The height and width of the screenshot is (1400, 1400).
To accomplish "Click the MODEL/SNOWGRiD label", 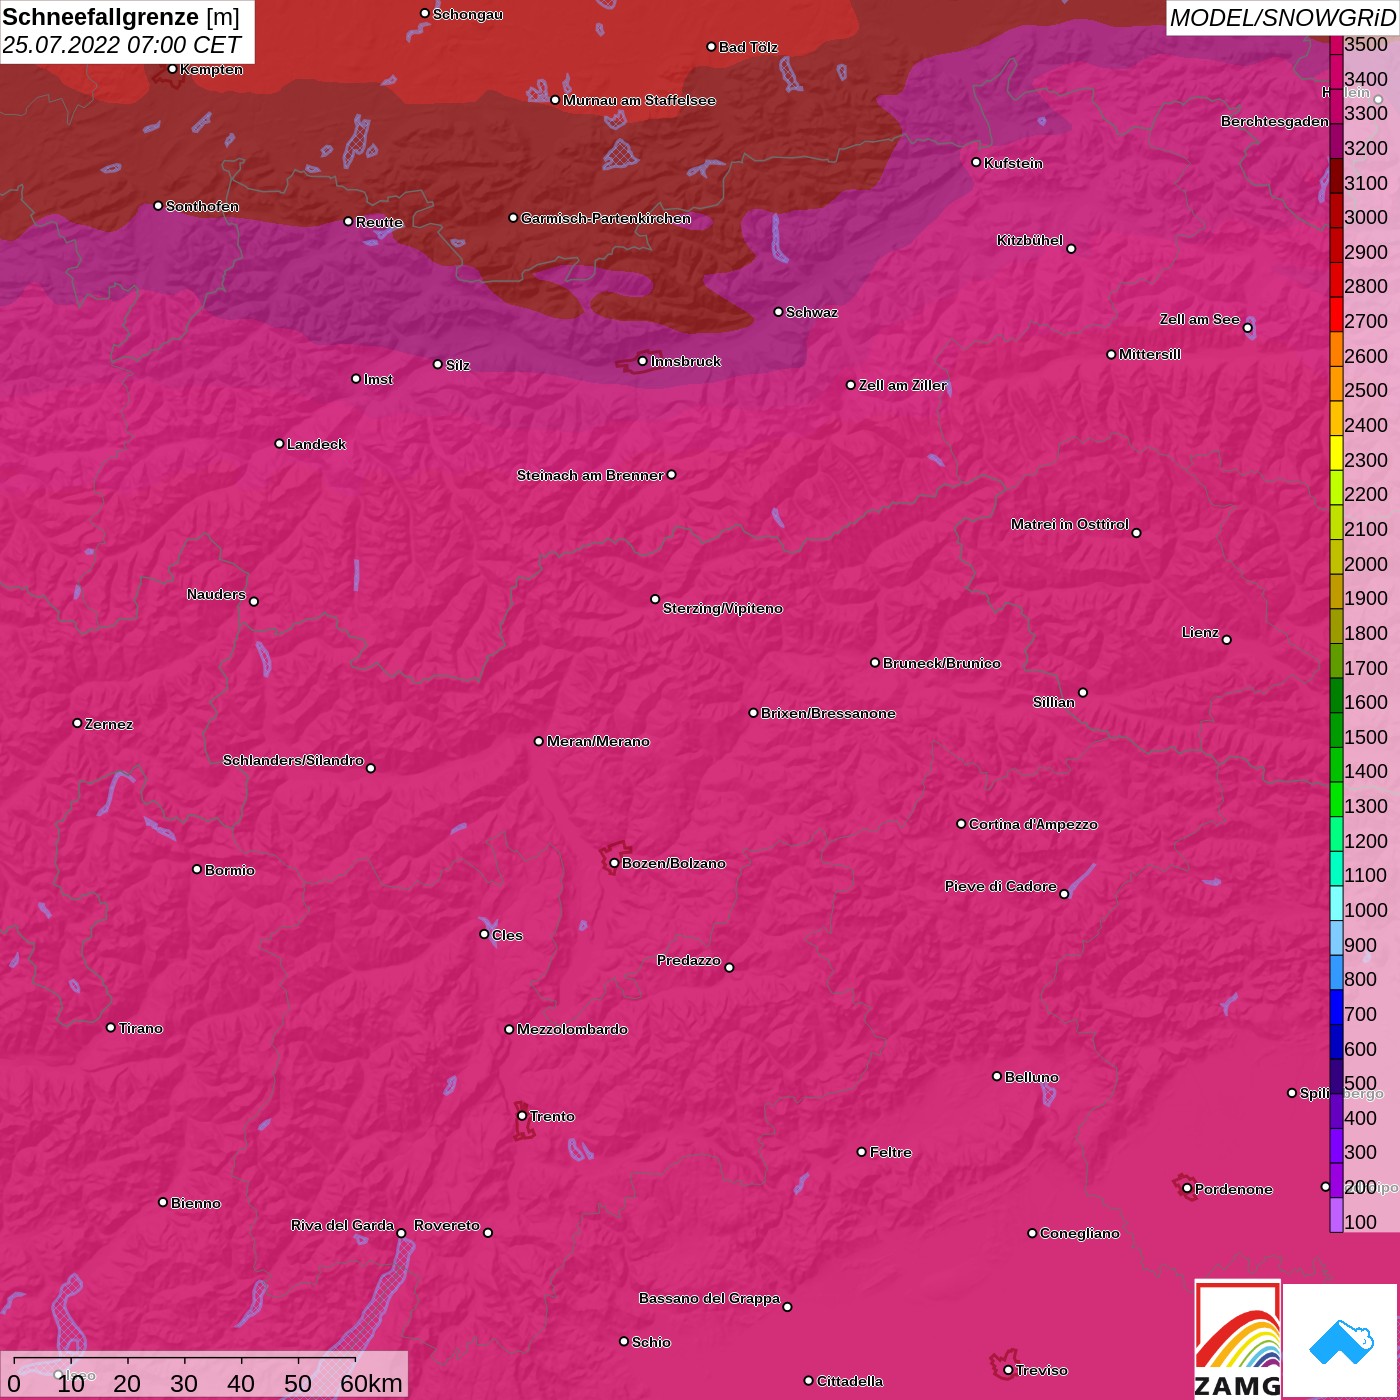I will click(x=1281, y=18).
